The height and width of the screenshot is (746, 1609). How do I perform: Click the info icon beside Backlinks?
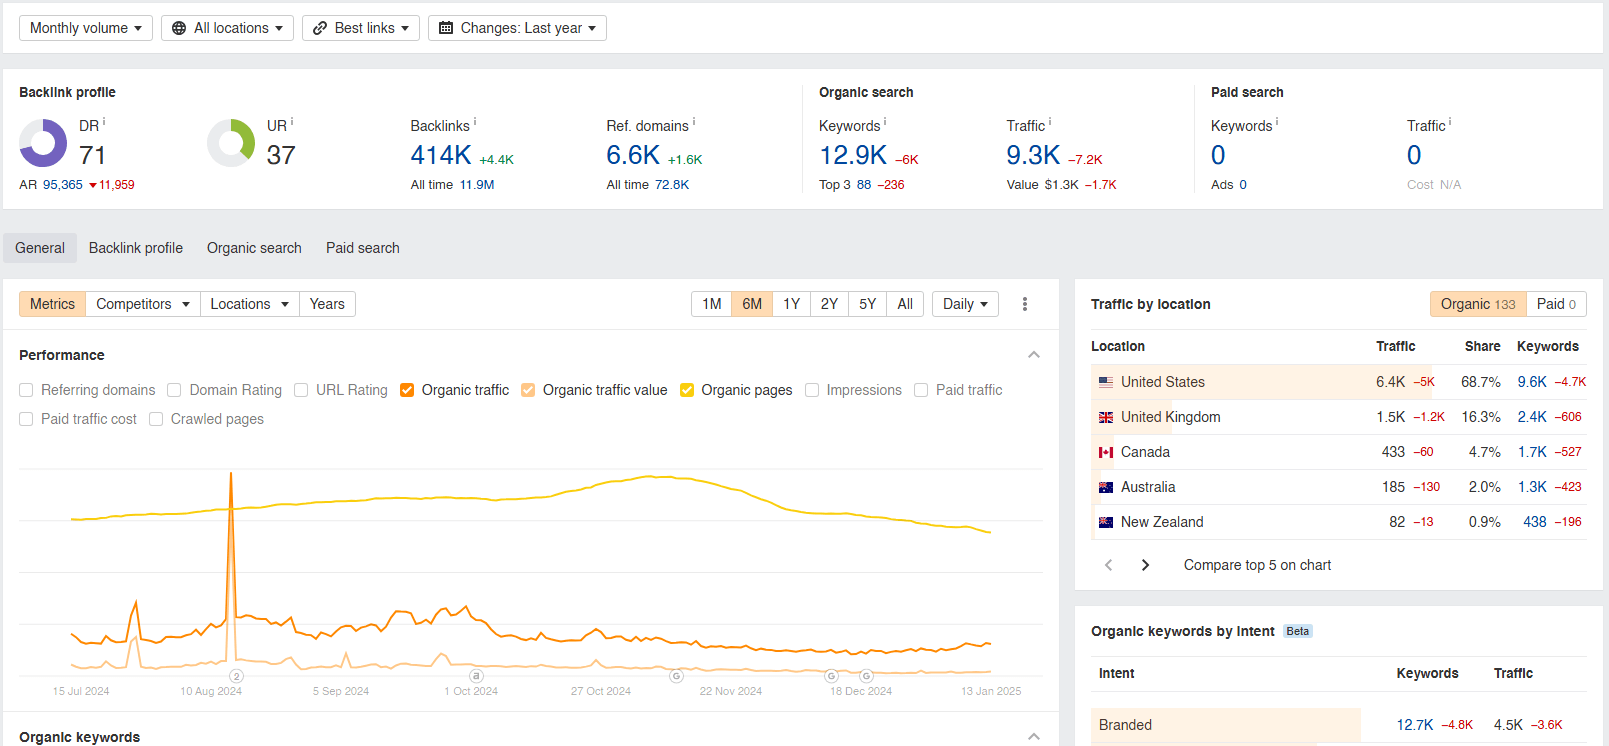475,122
